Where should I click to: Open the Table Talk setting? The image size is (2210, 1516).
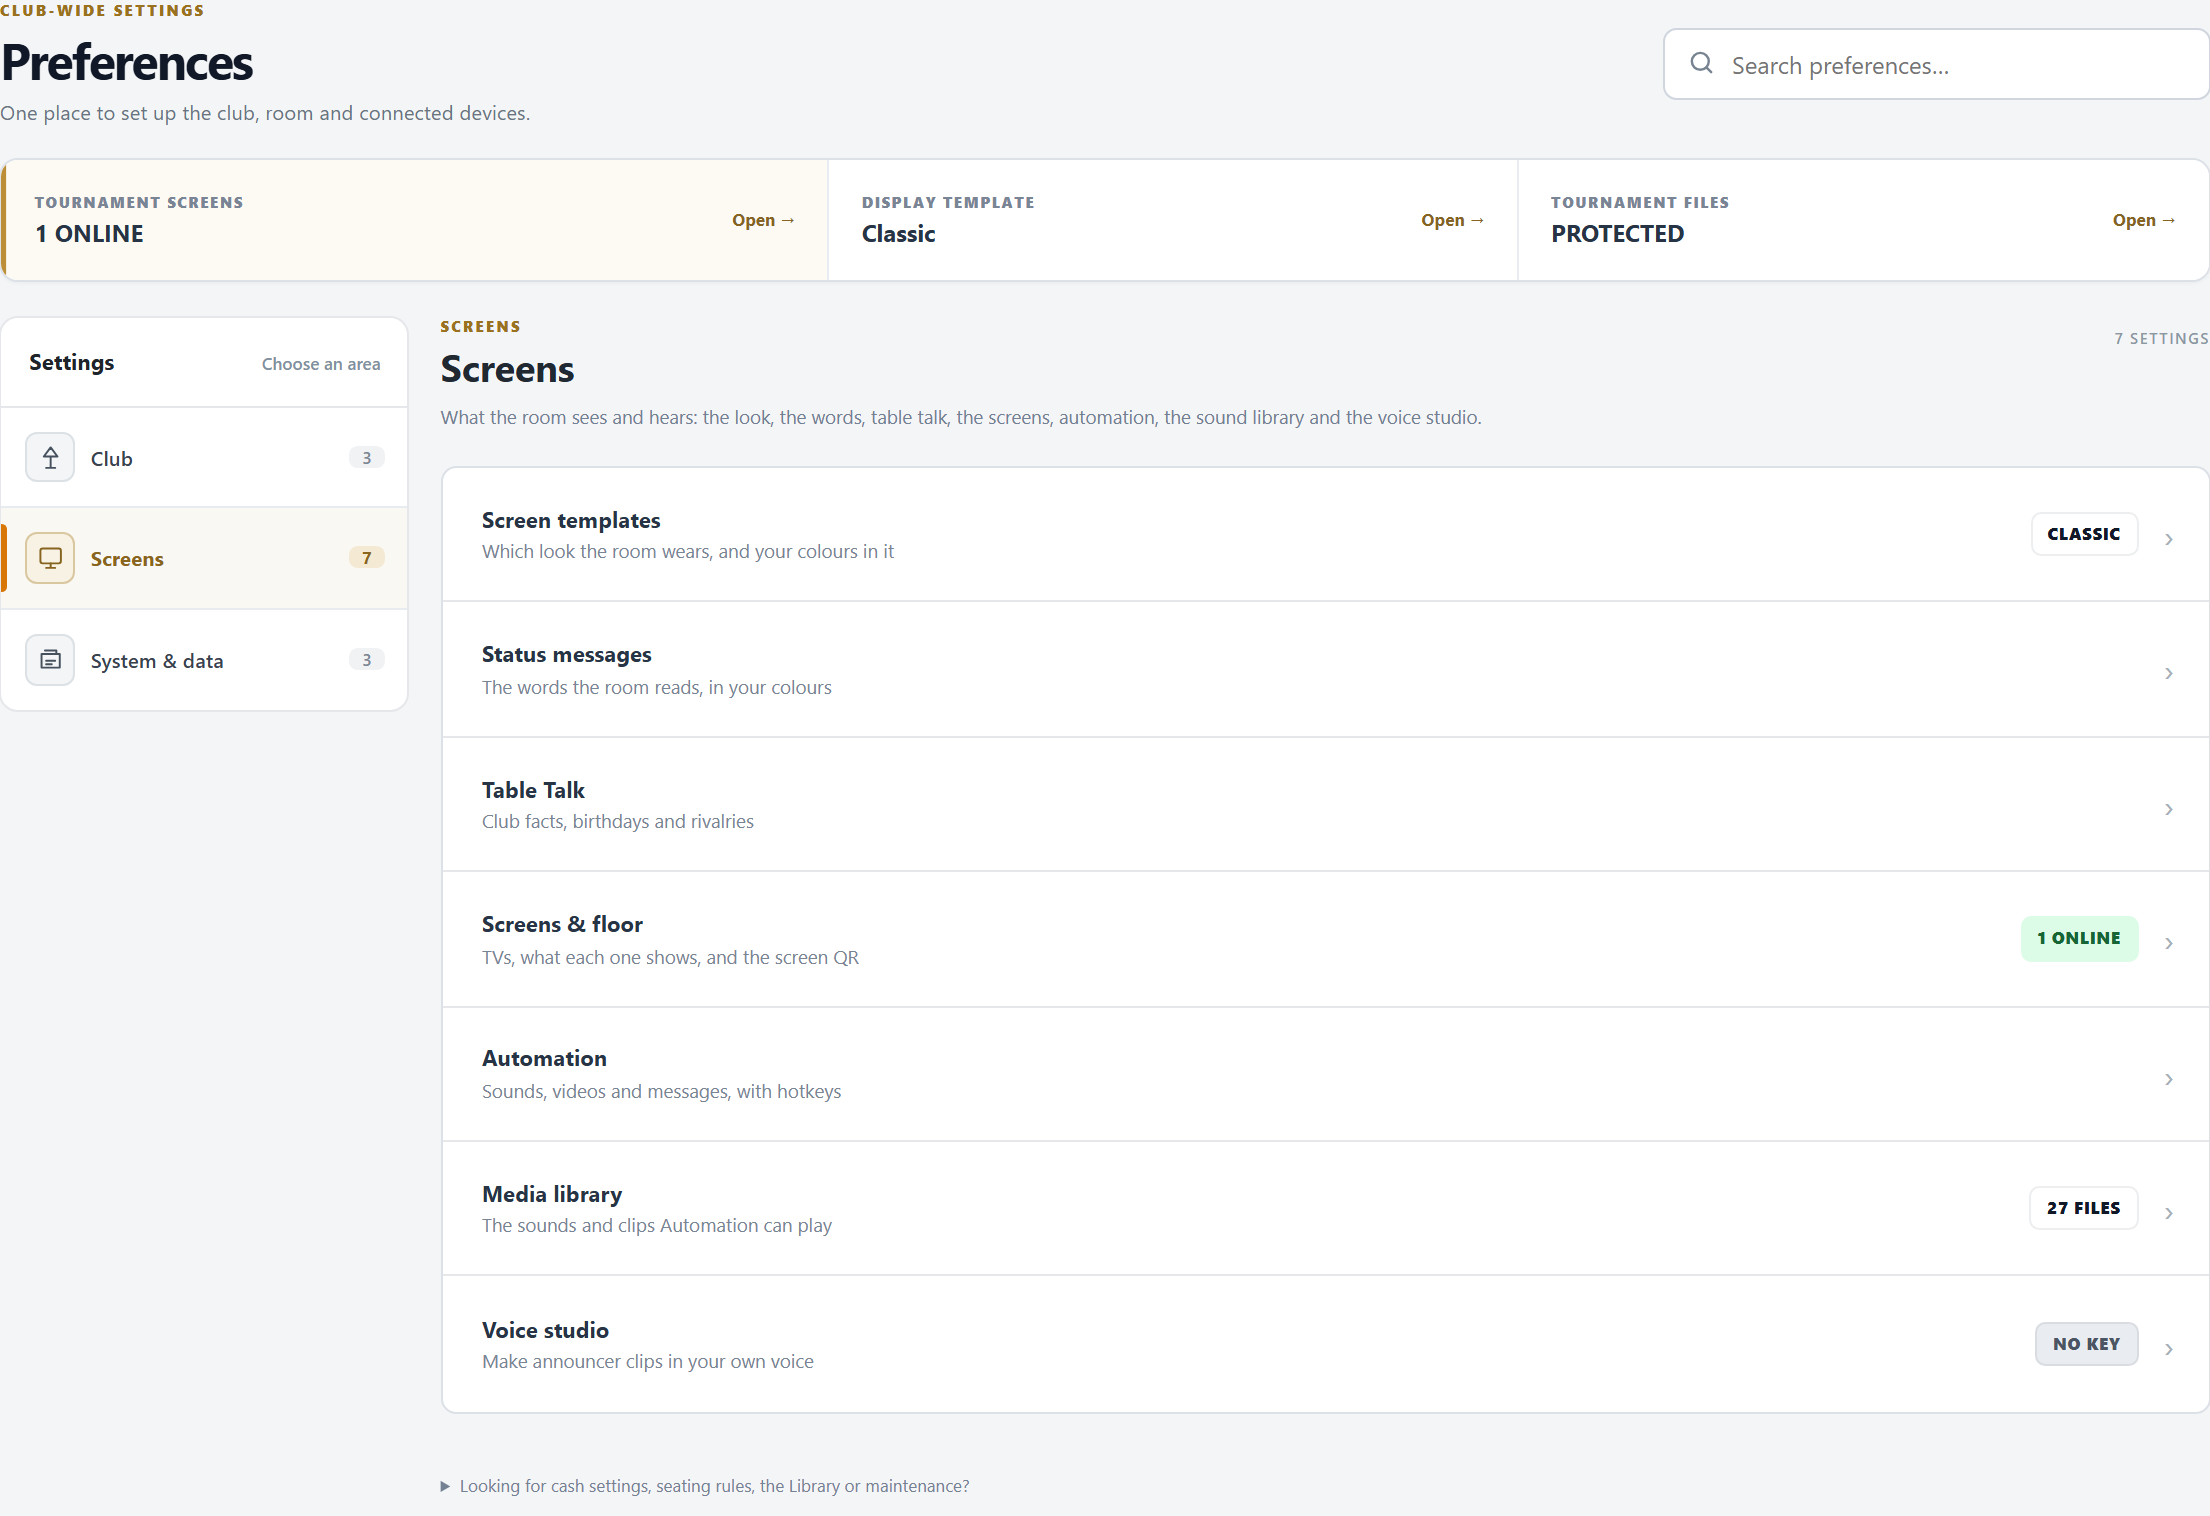1325,805
